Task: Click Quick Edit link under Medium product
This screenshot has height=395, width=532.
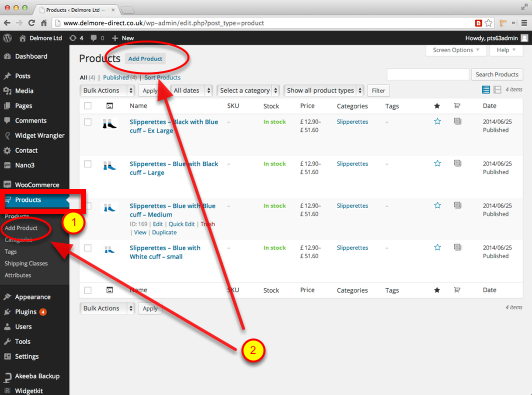Action: coord(182,224)
